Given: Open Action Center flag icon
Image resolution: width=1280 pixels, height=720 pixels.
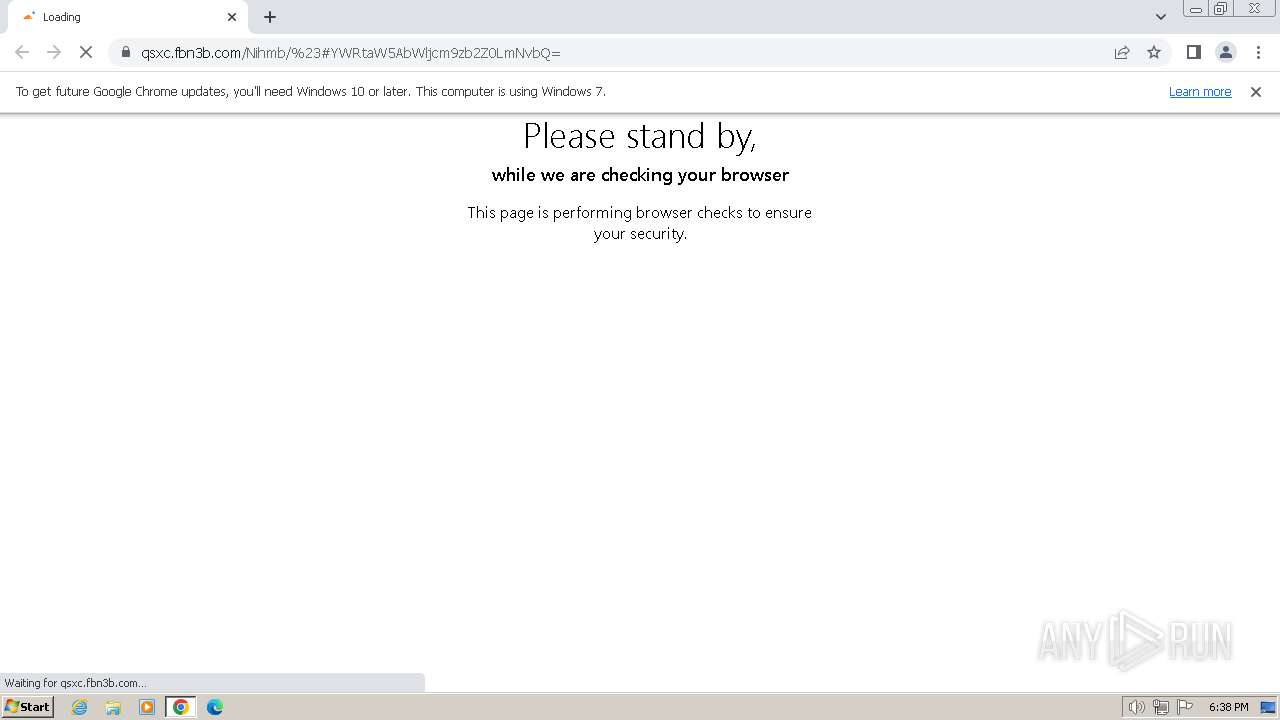Looking at the screenshot, I should tap(1185, 707).
